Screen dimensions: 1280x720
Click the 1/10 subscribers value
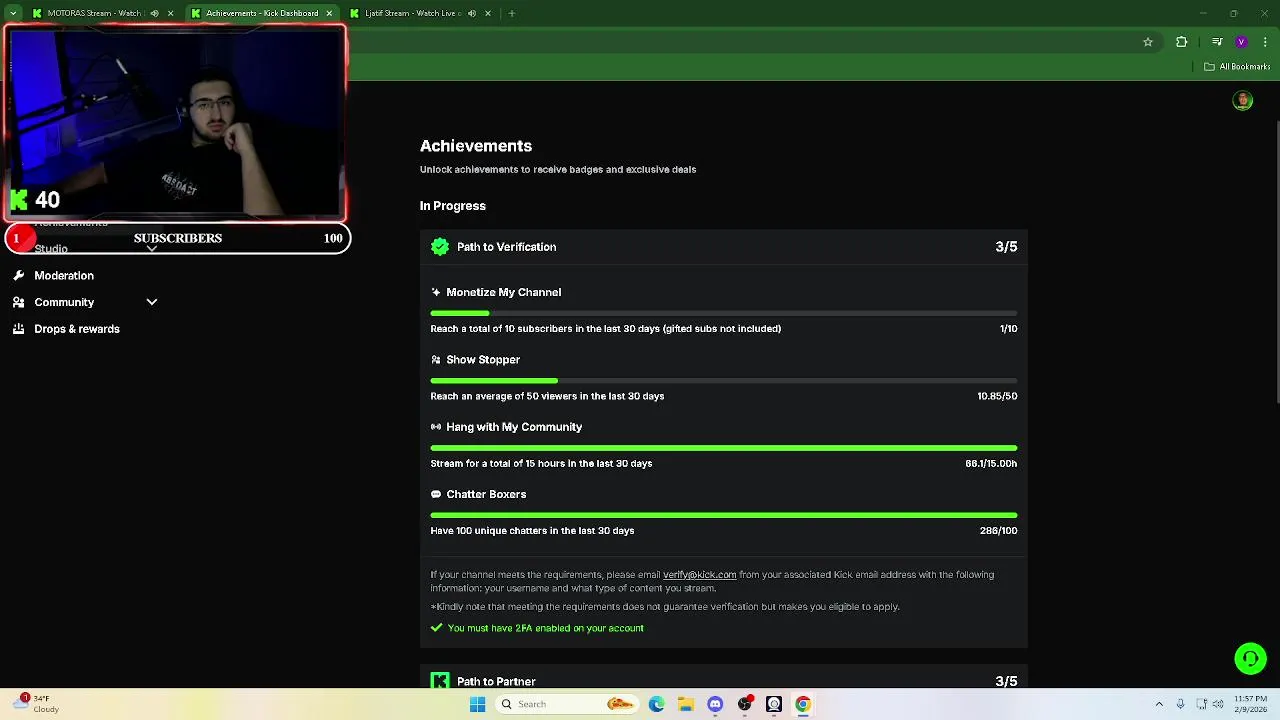pos(1008,329)
